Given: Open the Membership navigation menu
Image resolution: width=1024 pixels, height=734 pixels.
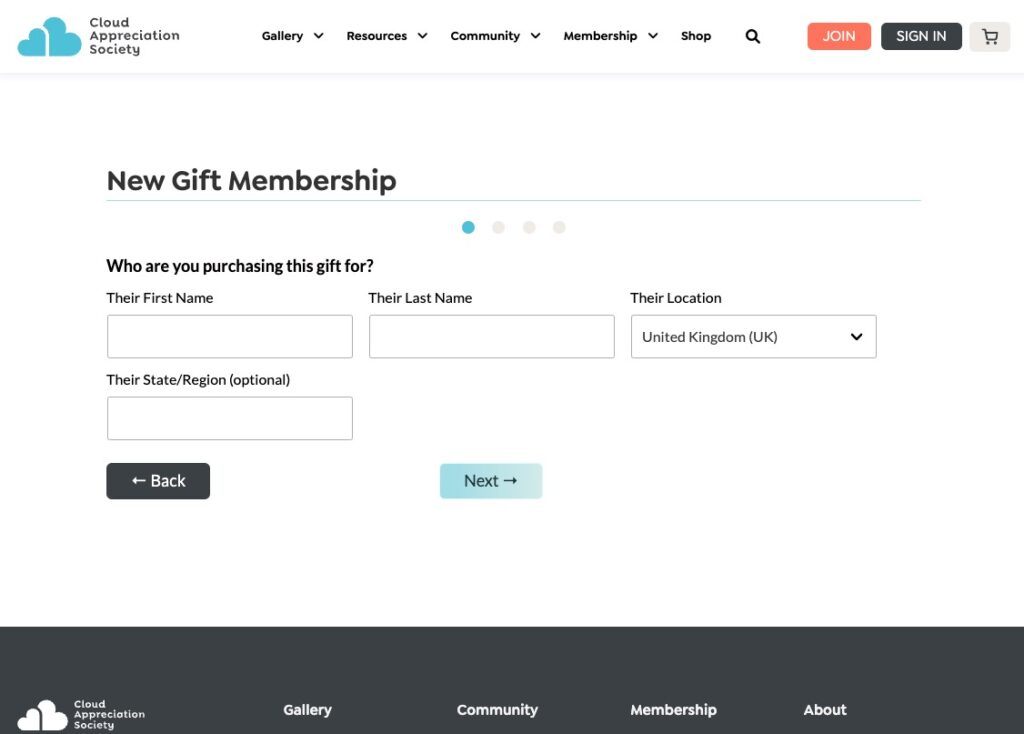Looking at the screenshot, I should [x=610, y=36].
